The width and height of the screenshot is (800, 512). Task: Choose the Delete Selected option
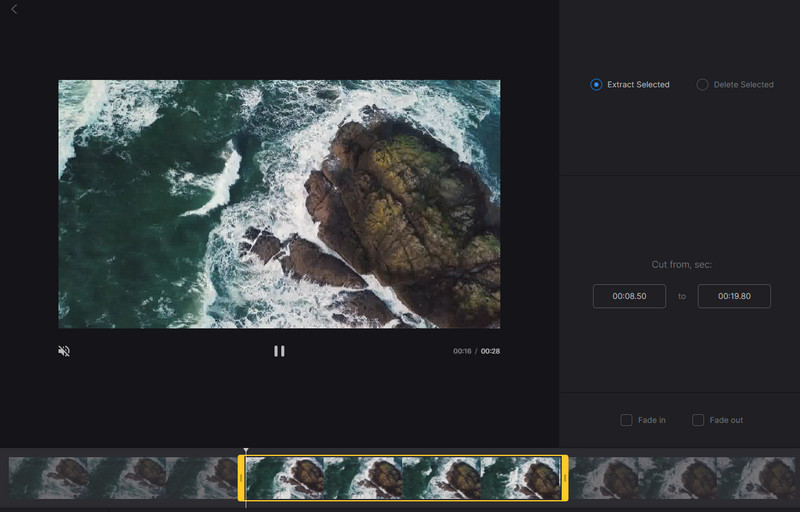coord(702,85)
